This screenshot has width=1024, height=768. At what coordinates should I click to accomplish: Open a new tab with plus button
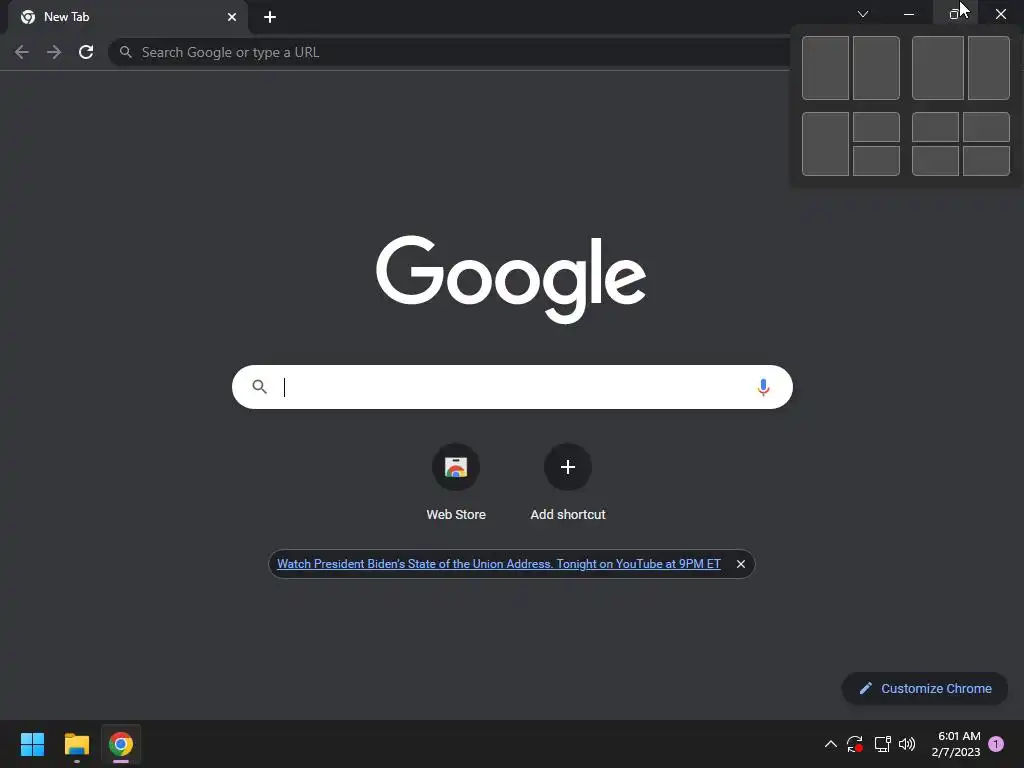270,17
